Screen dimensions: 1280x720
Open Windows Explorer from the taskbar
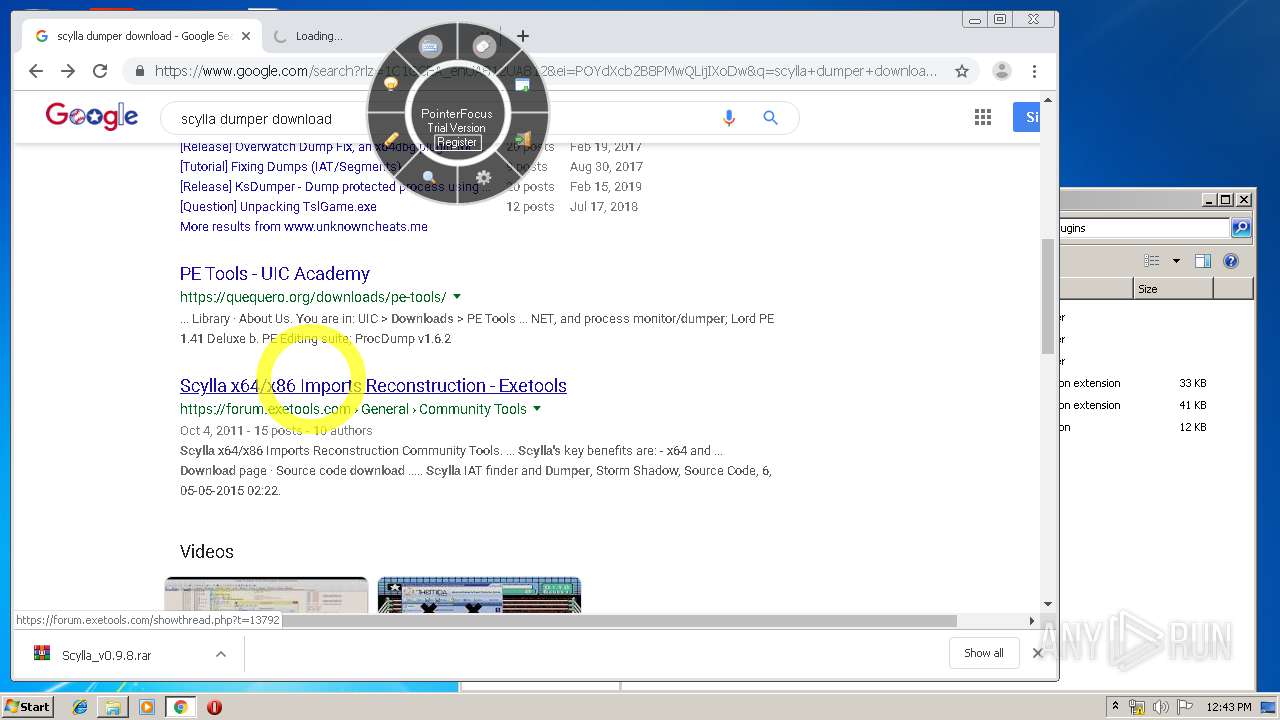[113, 707]
